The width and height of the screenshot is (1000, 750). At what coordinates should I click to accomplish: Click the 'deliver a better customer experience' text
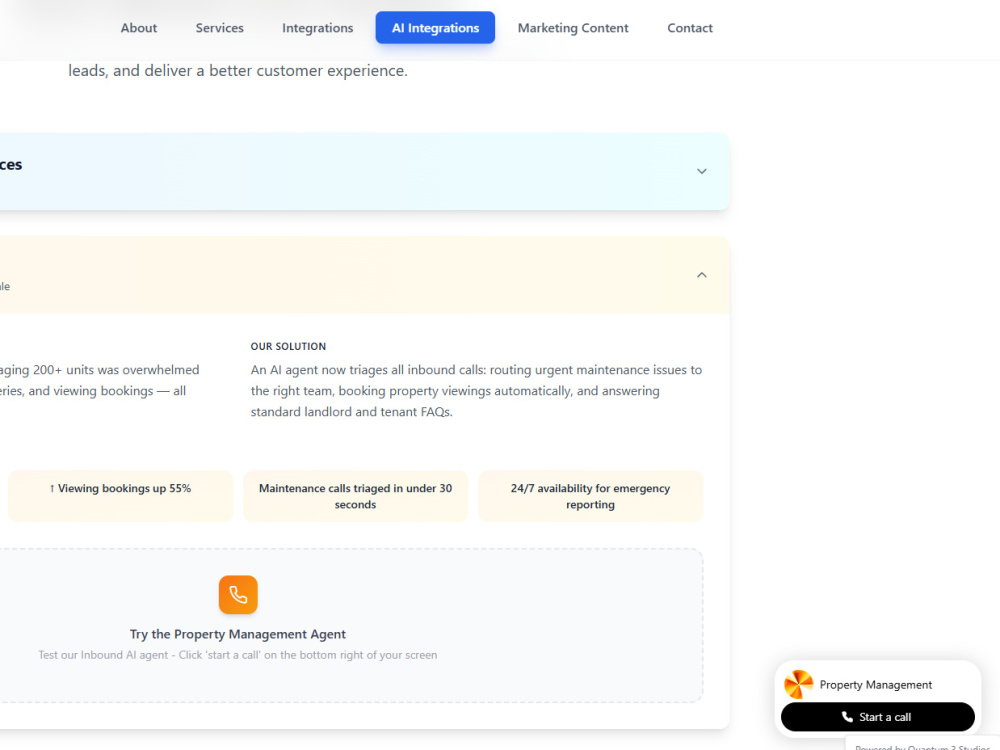point(276,70)
